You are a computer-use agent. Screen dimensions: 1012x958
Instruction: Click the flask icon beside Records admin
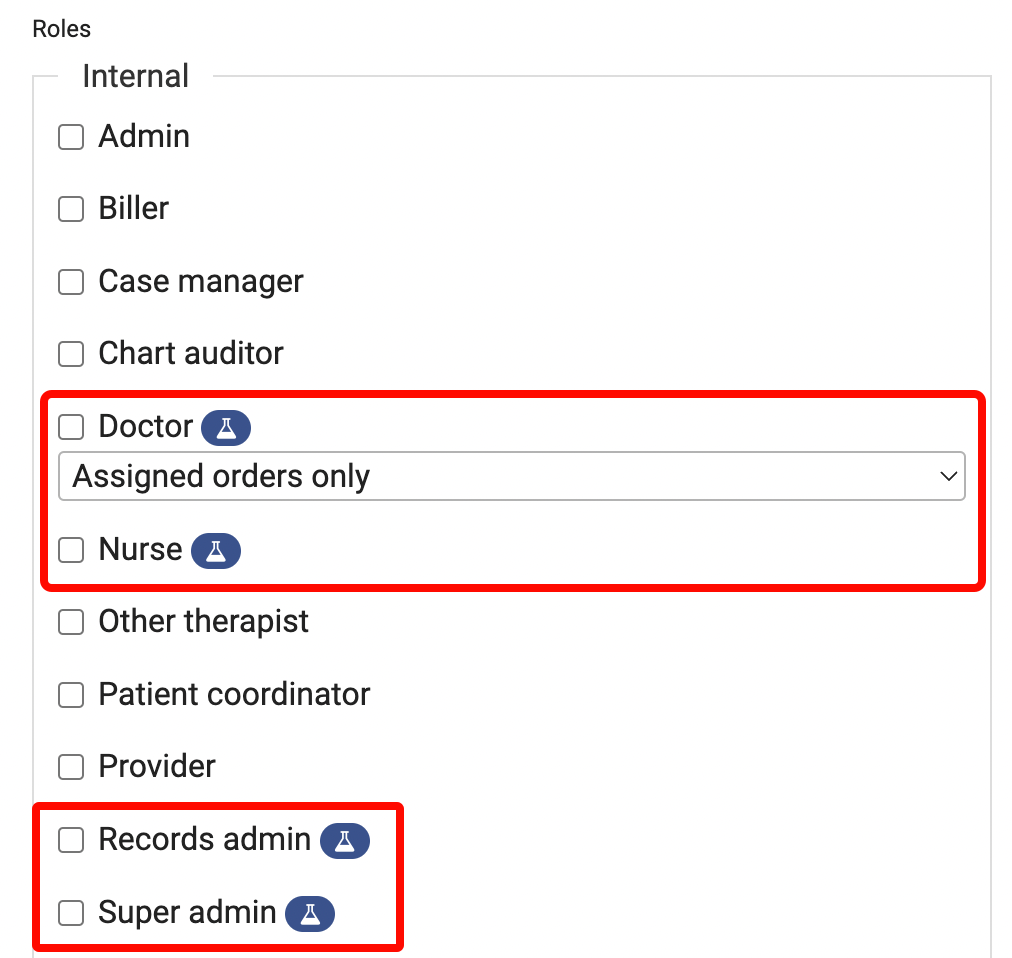point(345,841)
